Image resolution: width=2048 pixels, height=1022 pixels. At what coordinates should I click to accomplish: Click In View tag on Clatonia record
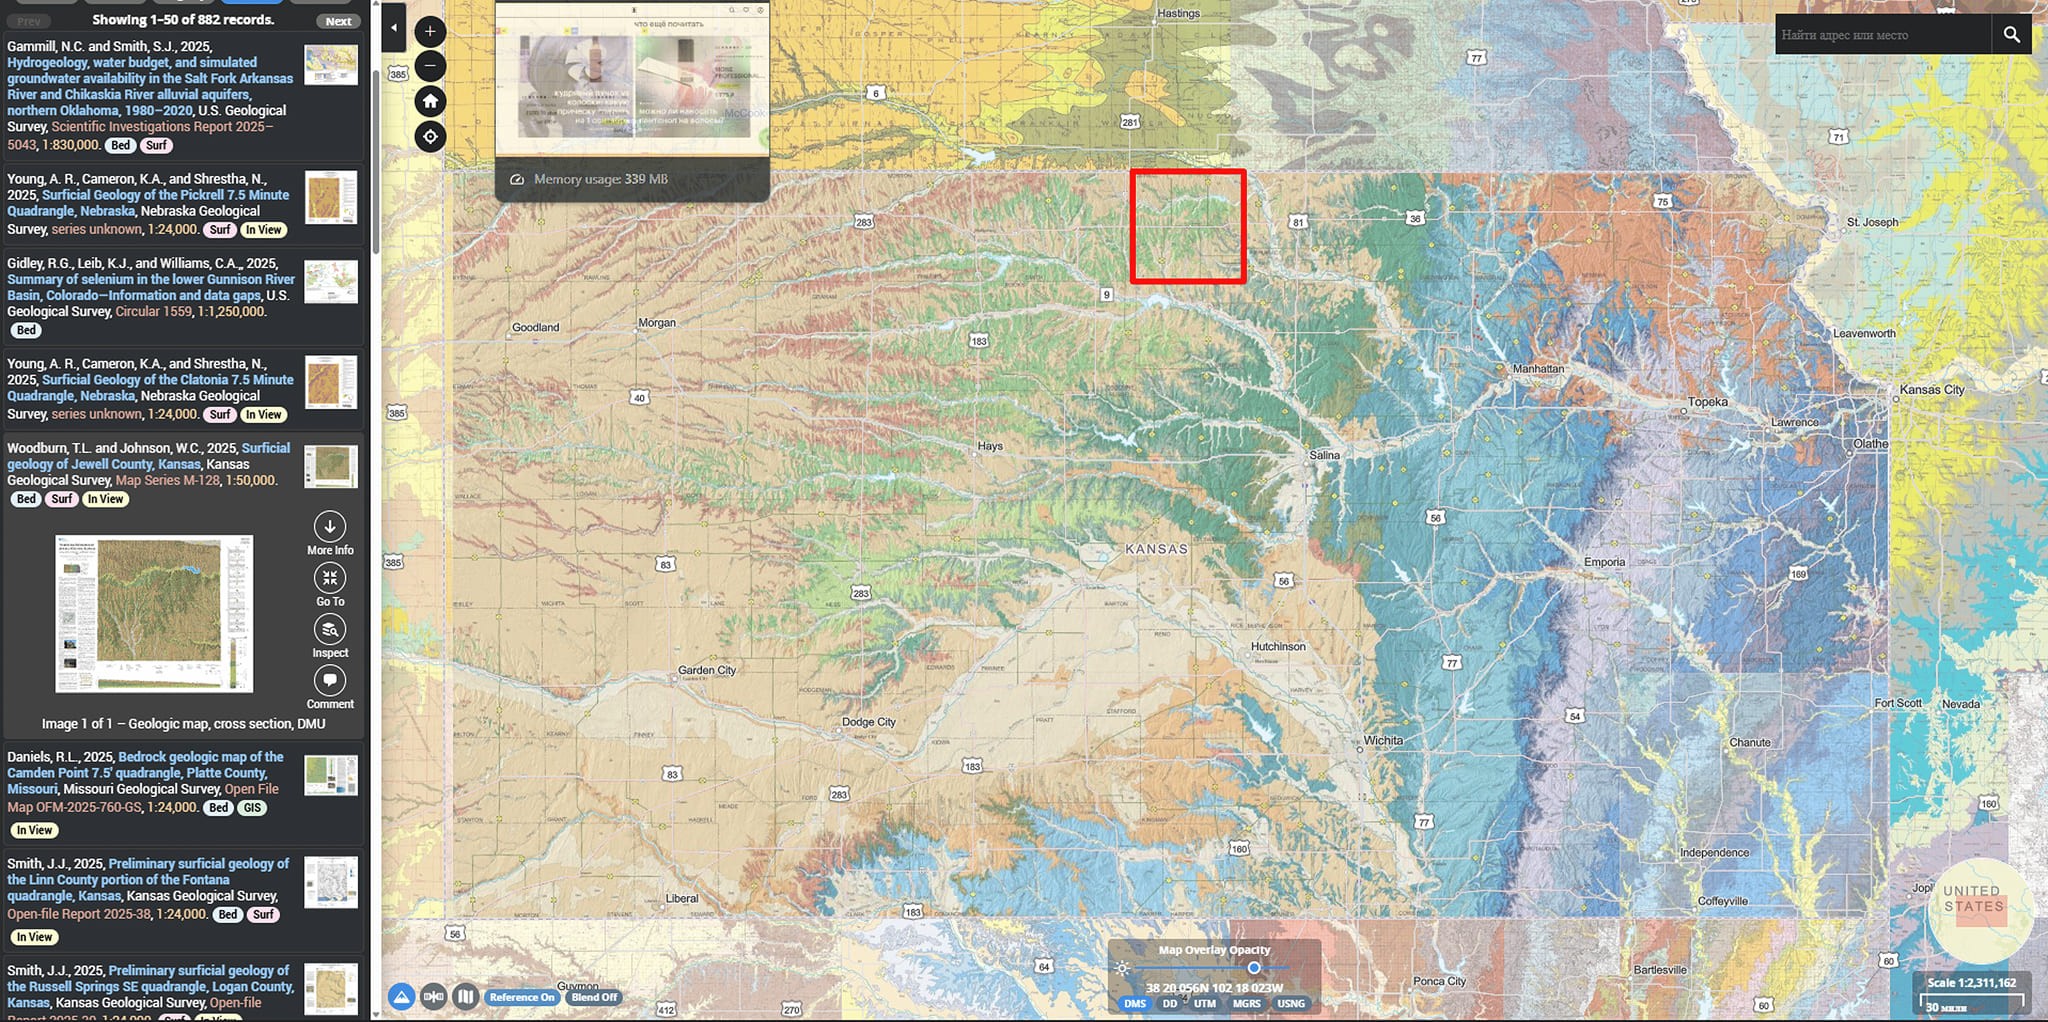pyautogui.click(x=263, y=415)
